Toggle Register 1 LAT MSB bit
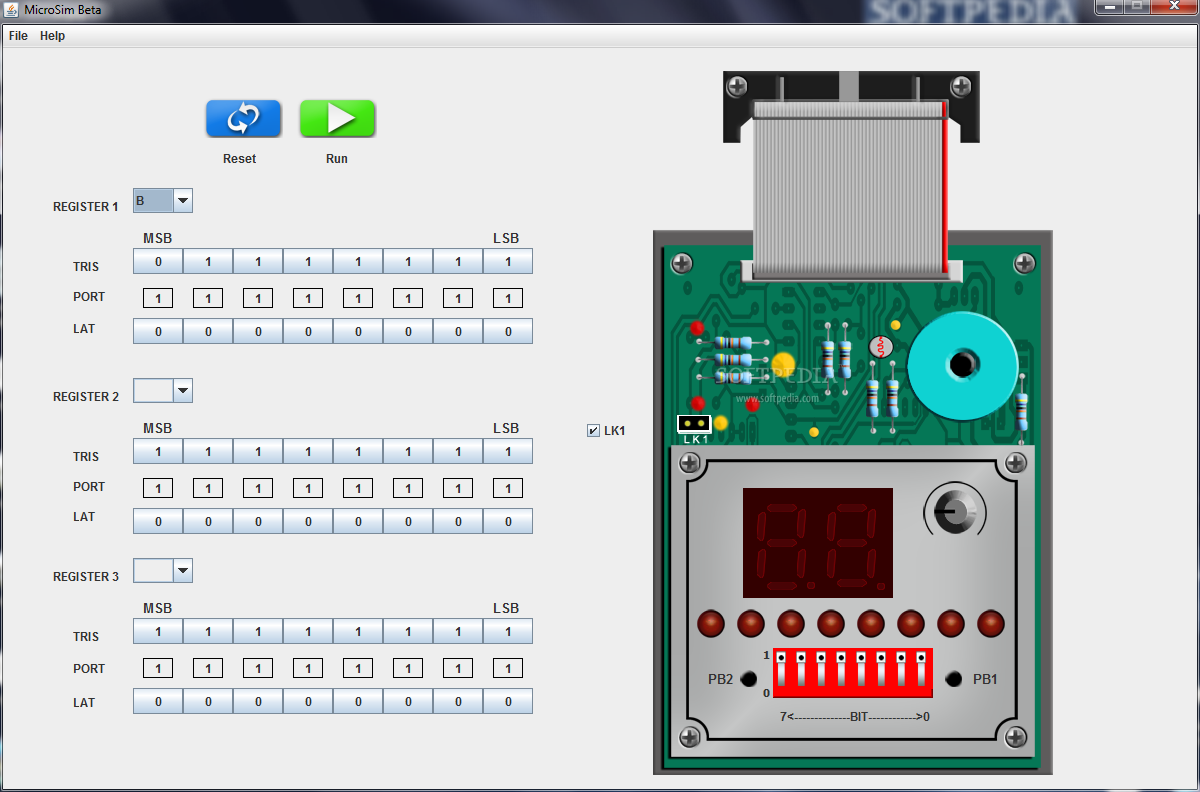This screenshot has height=792, width=1200. (158, 331)
